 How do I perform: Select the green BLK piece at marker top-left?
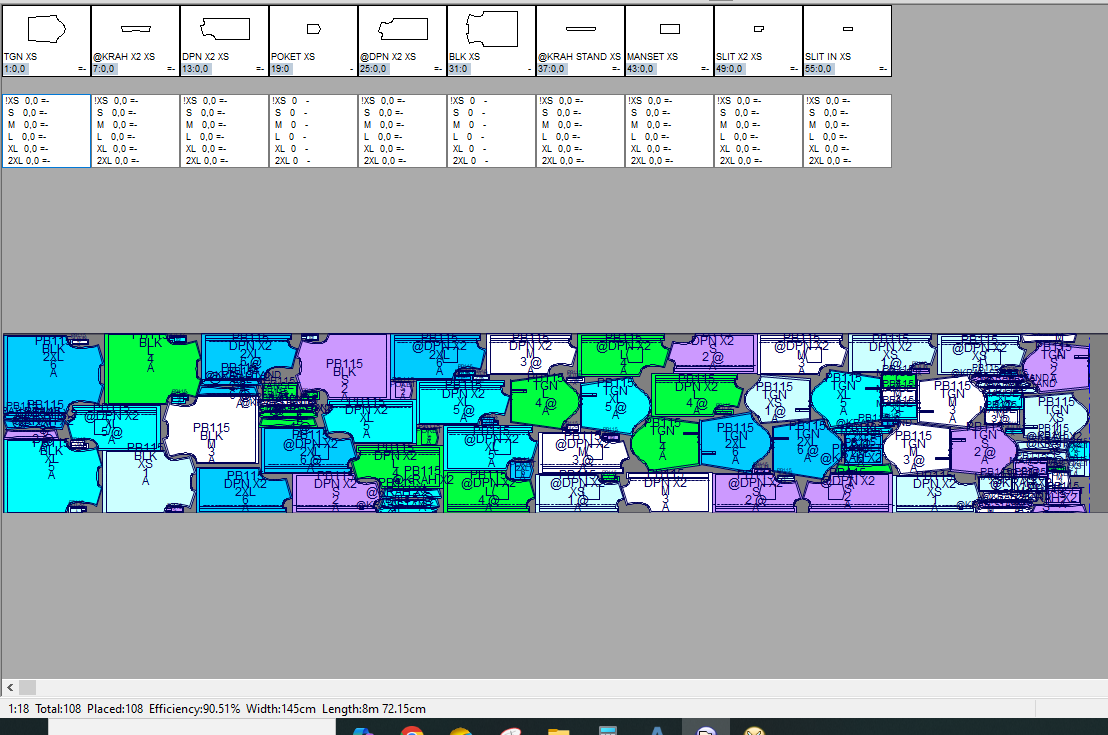coord(152,370)
